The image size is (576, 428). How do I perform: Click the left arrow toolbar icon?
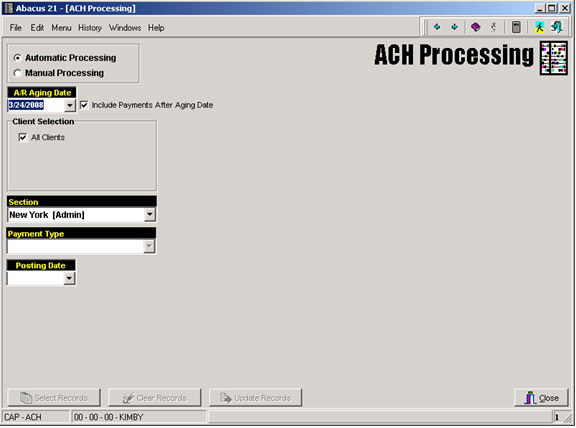[x=437, y=27]
